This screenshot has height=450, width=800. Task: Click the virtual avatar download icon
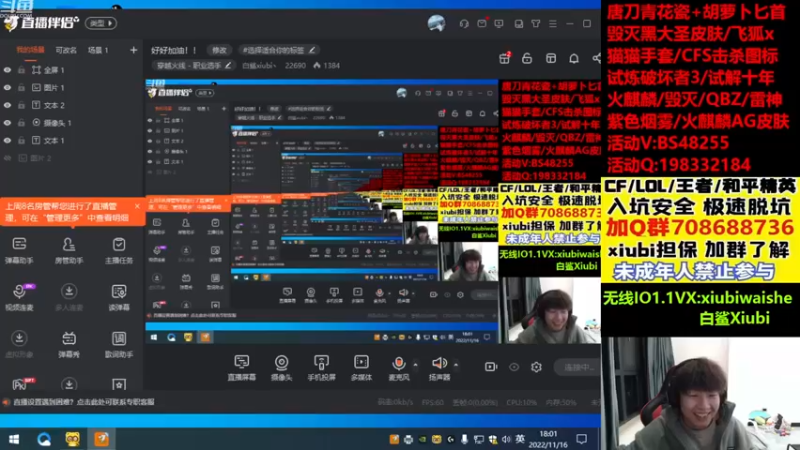coord(19,339)
